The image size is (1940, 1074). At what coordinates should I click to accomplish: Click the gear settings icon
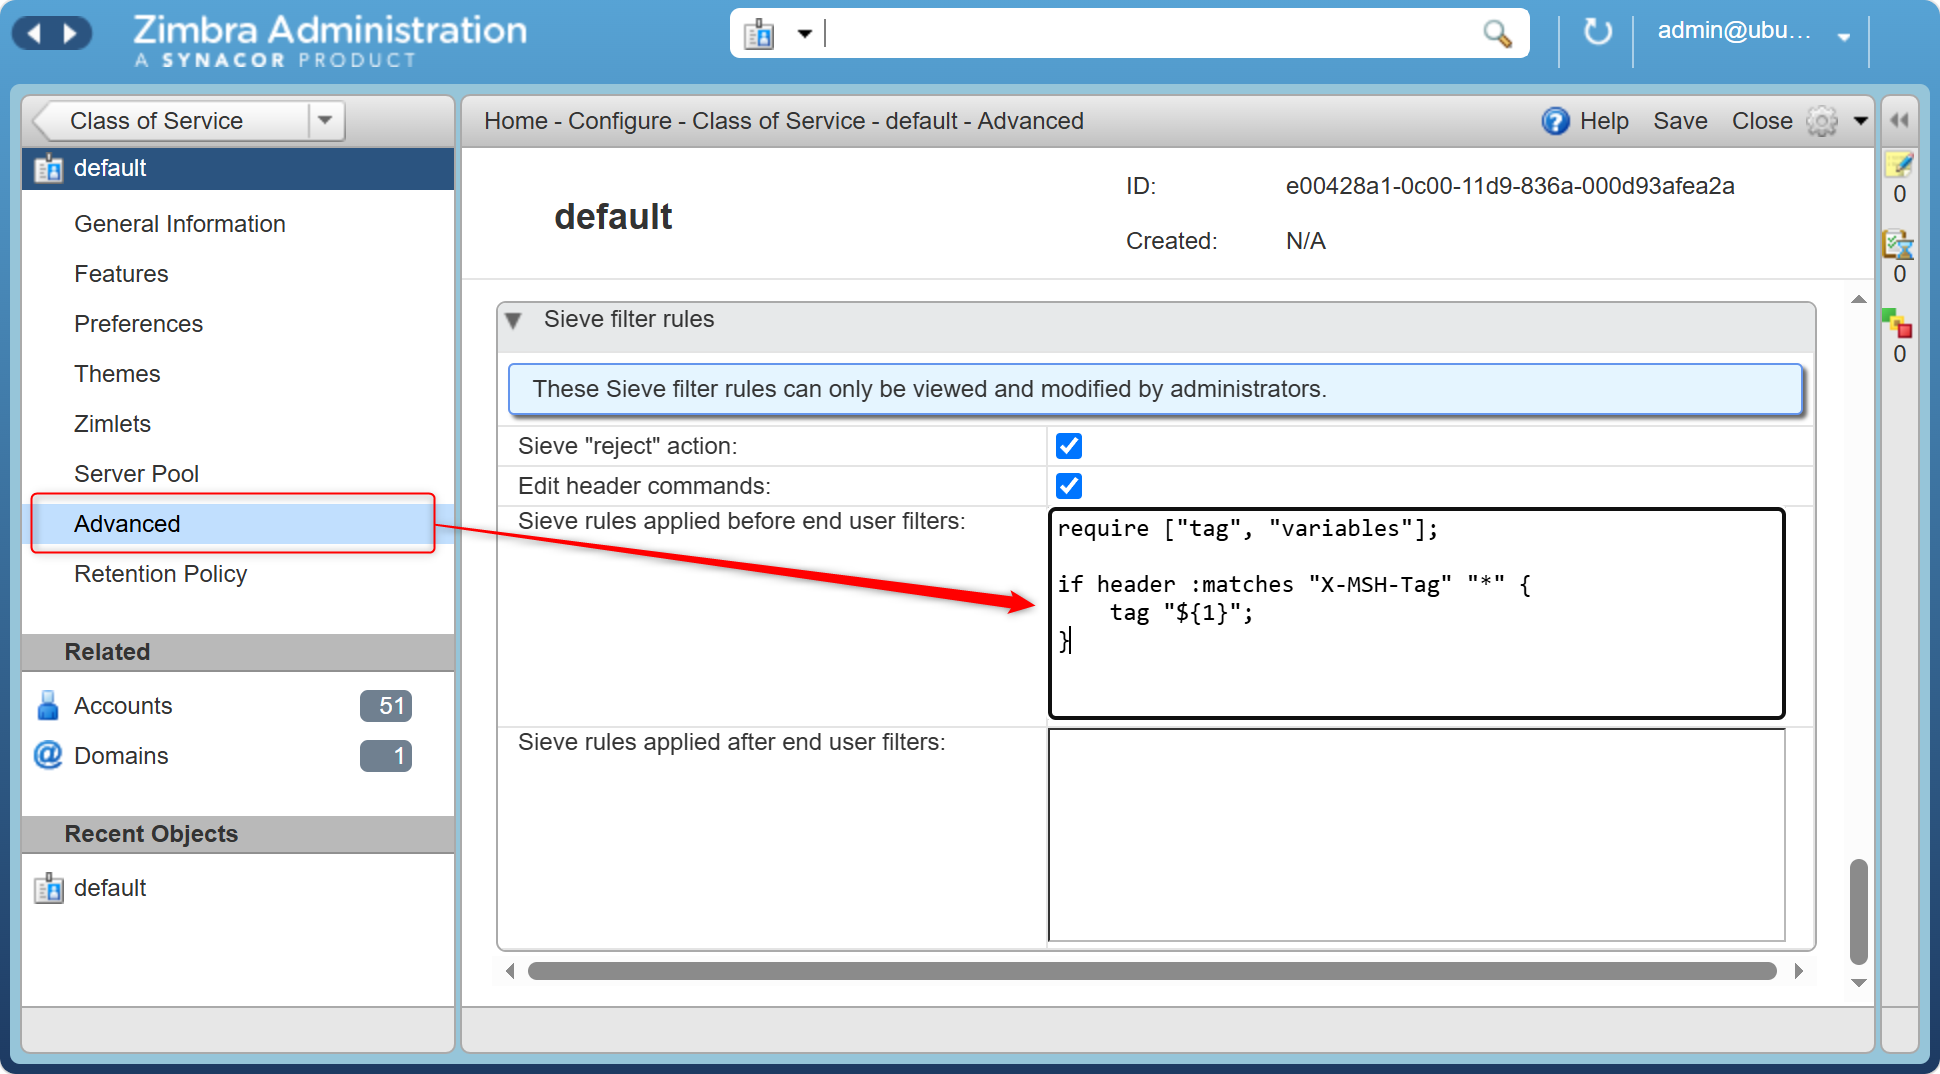[x=1822, y=121]
